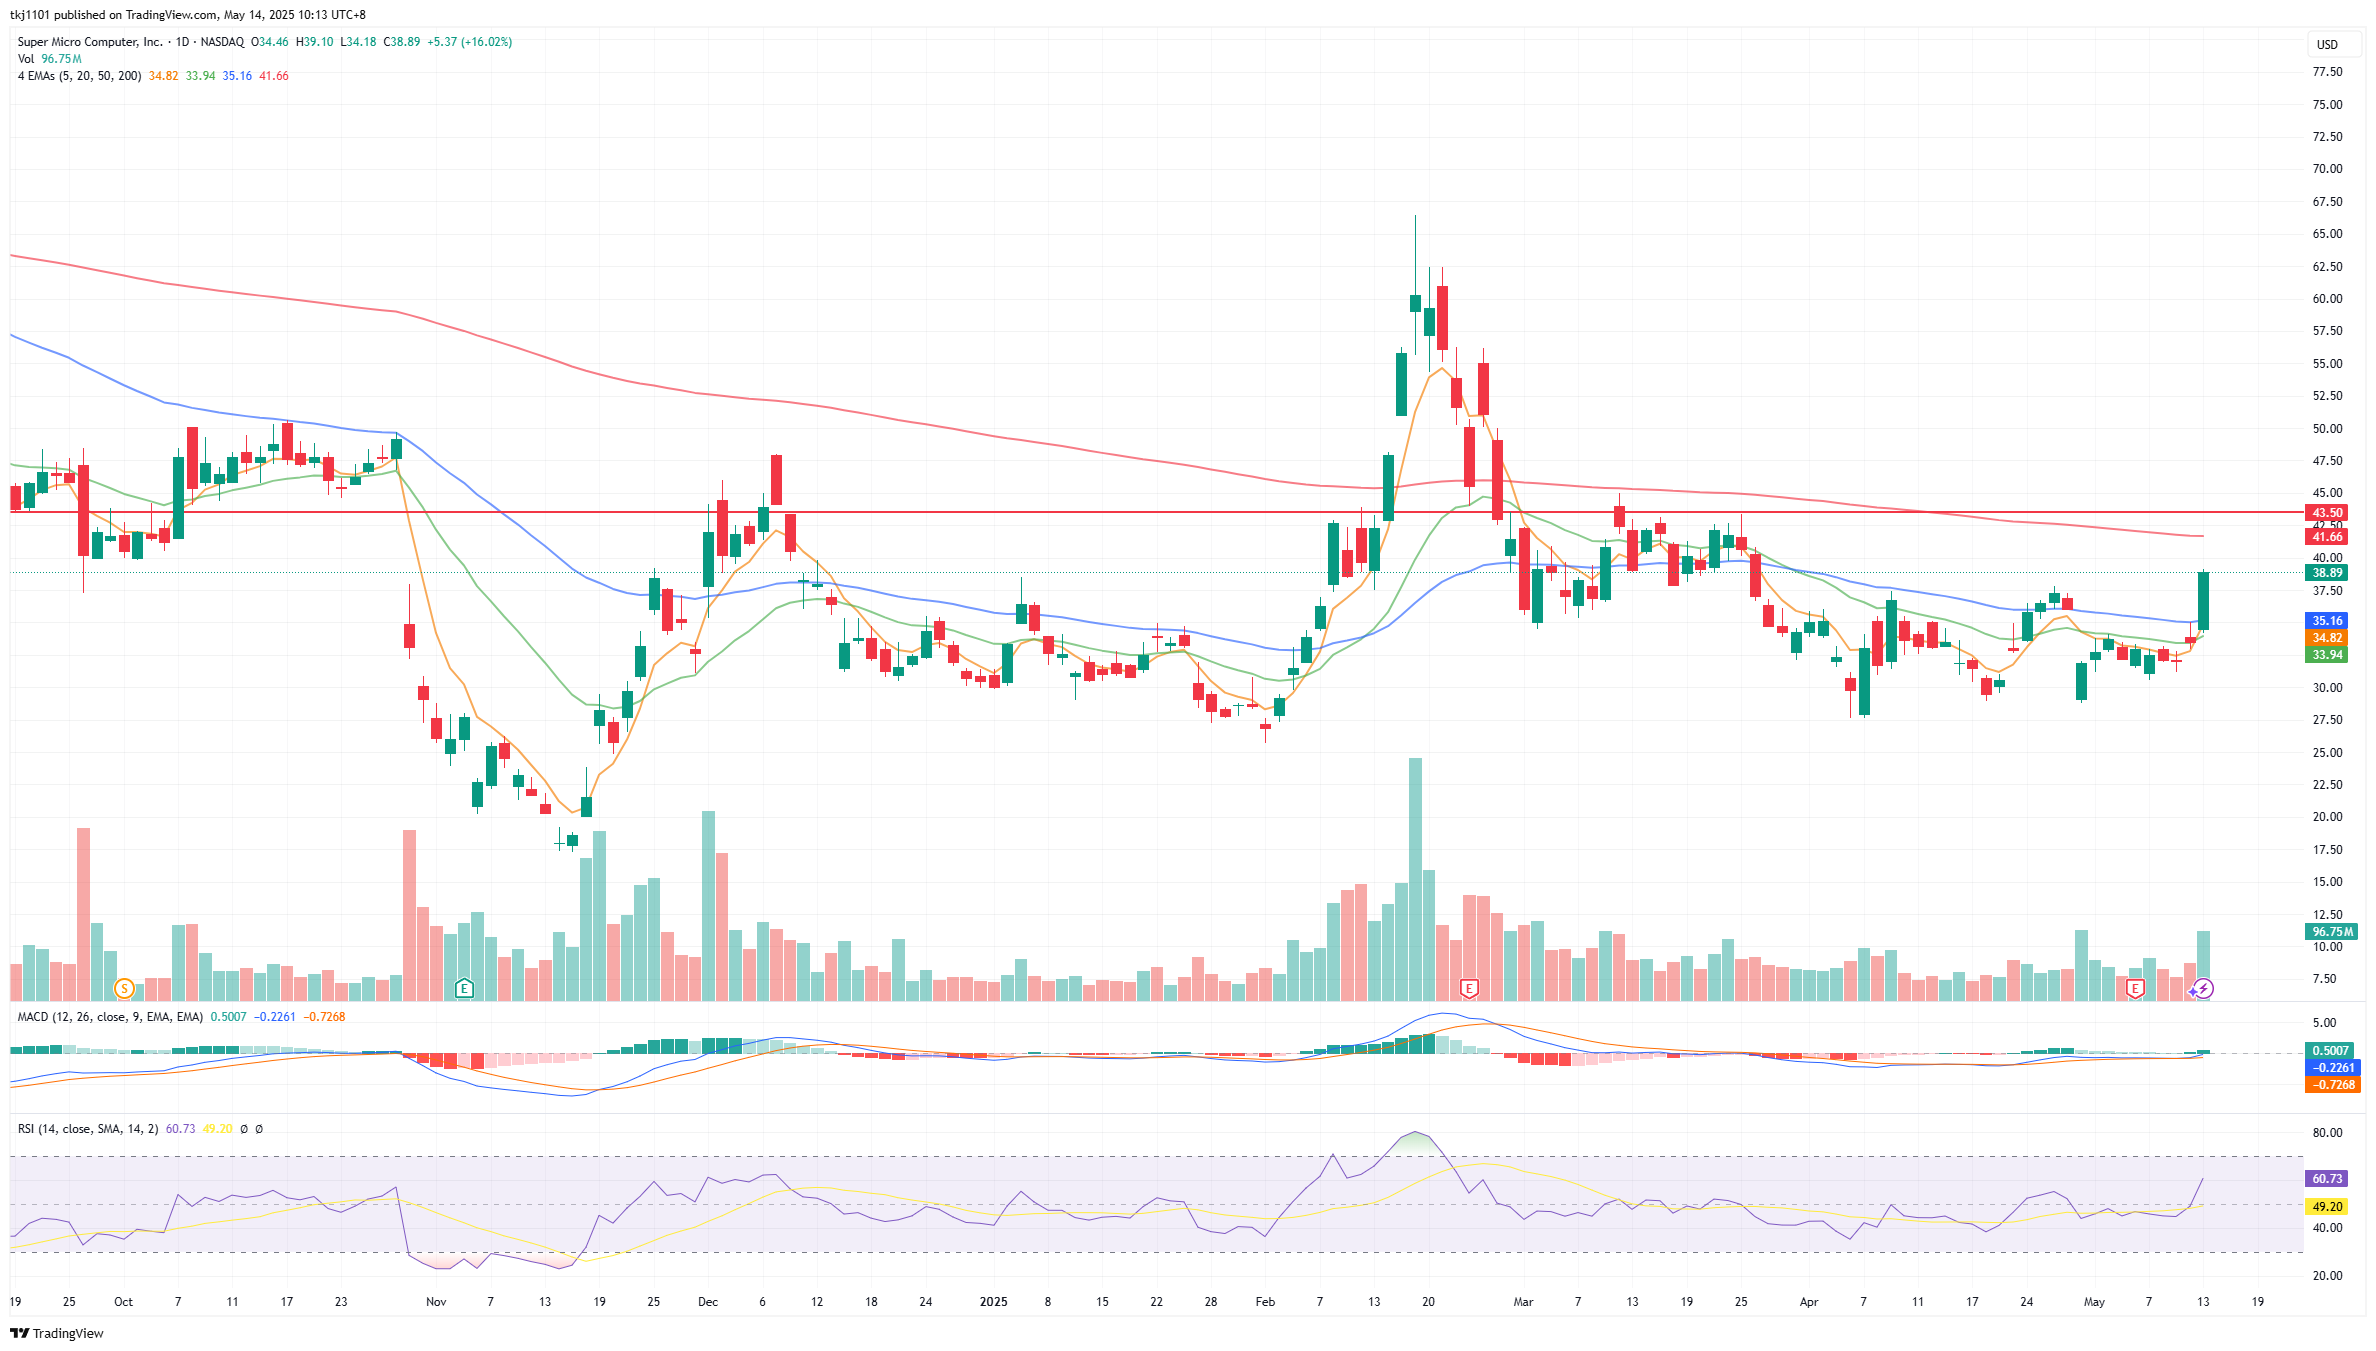Screen dimensions: 2376x1351
Task: Click the blue 35.16 label on price axis
Action: 2327,621
